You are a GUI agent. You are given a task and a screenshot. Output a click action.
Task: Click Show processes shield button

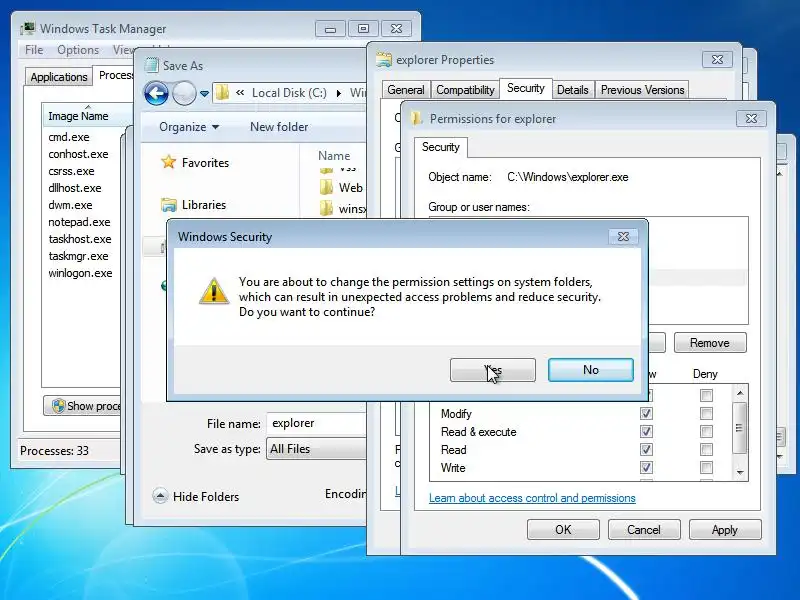84,406
